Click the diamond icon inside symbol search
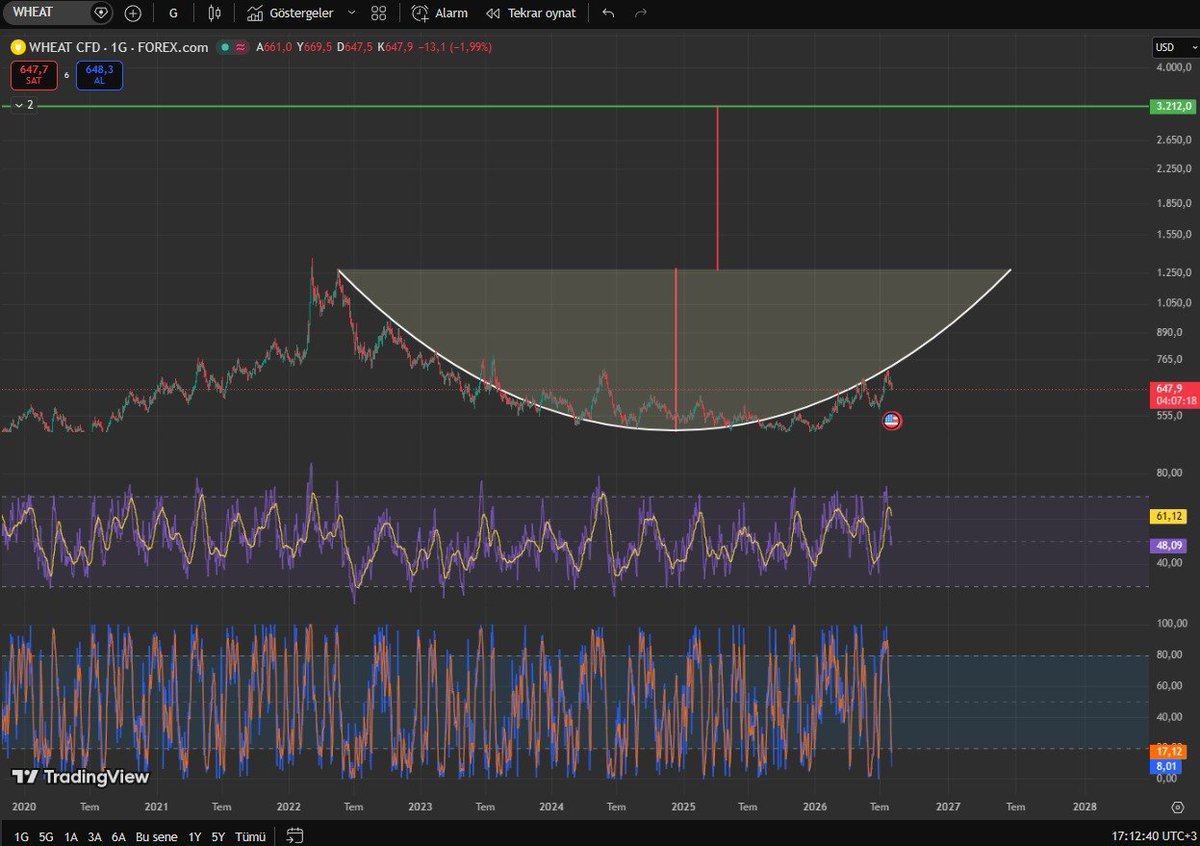The height and width of the screenshot is (846, 1200). 99,13
